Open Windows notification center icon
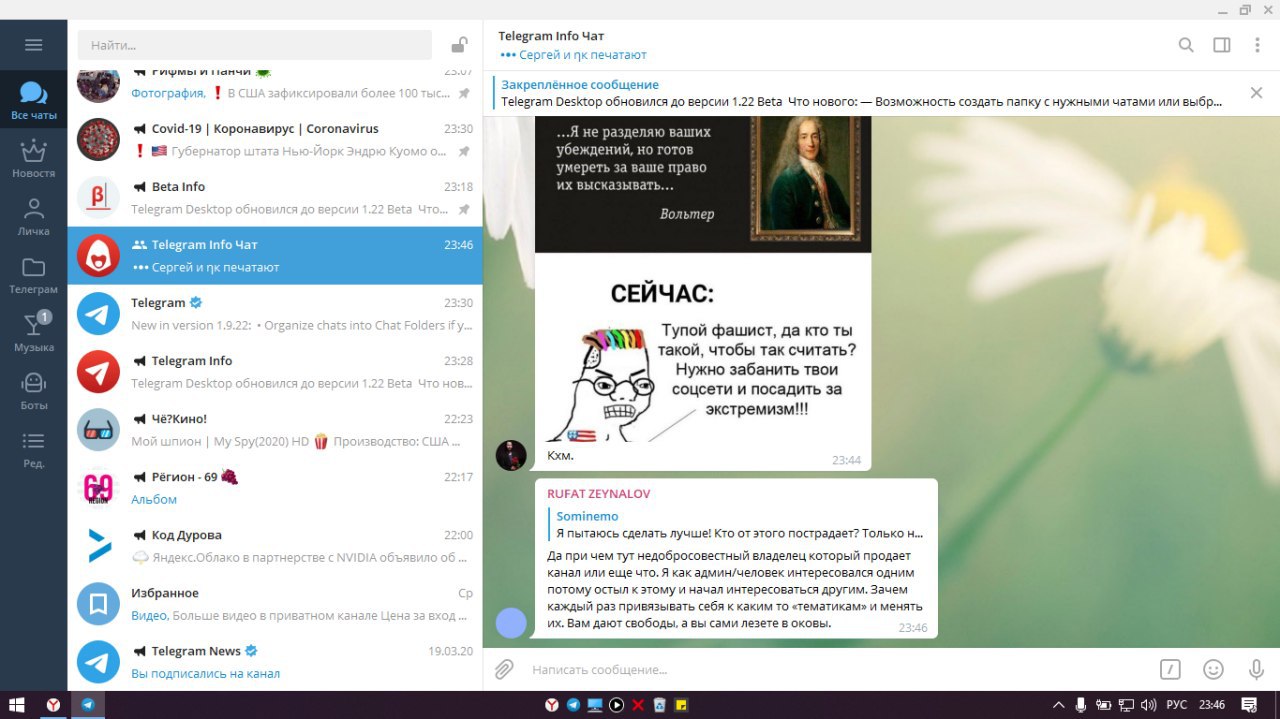The height and width of the screenshot is (719, 1280). coord(1249,705)
